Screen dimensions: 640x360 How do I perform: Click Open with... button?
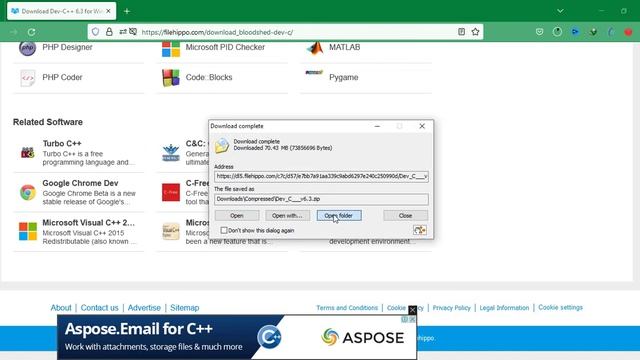[287, 216]
